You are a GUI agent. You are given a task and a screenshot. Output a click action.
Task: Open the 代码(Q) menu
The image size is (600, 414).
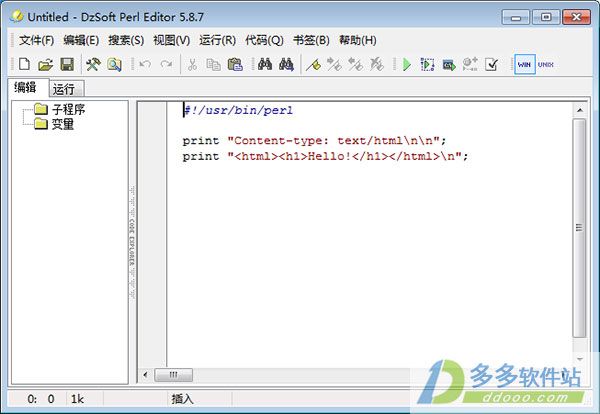[x=264, y=40]
